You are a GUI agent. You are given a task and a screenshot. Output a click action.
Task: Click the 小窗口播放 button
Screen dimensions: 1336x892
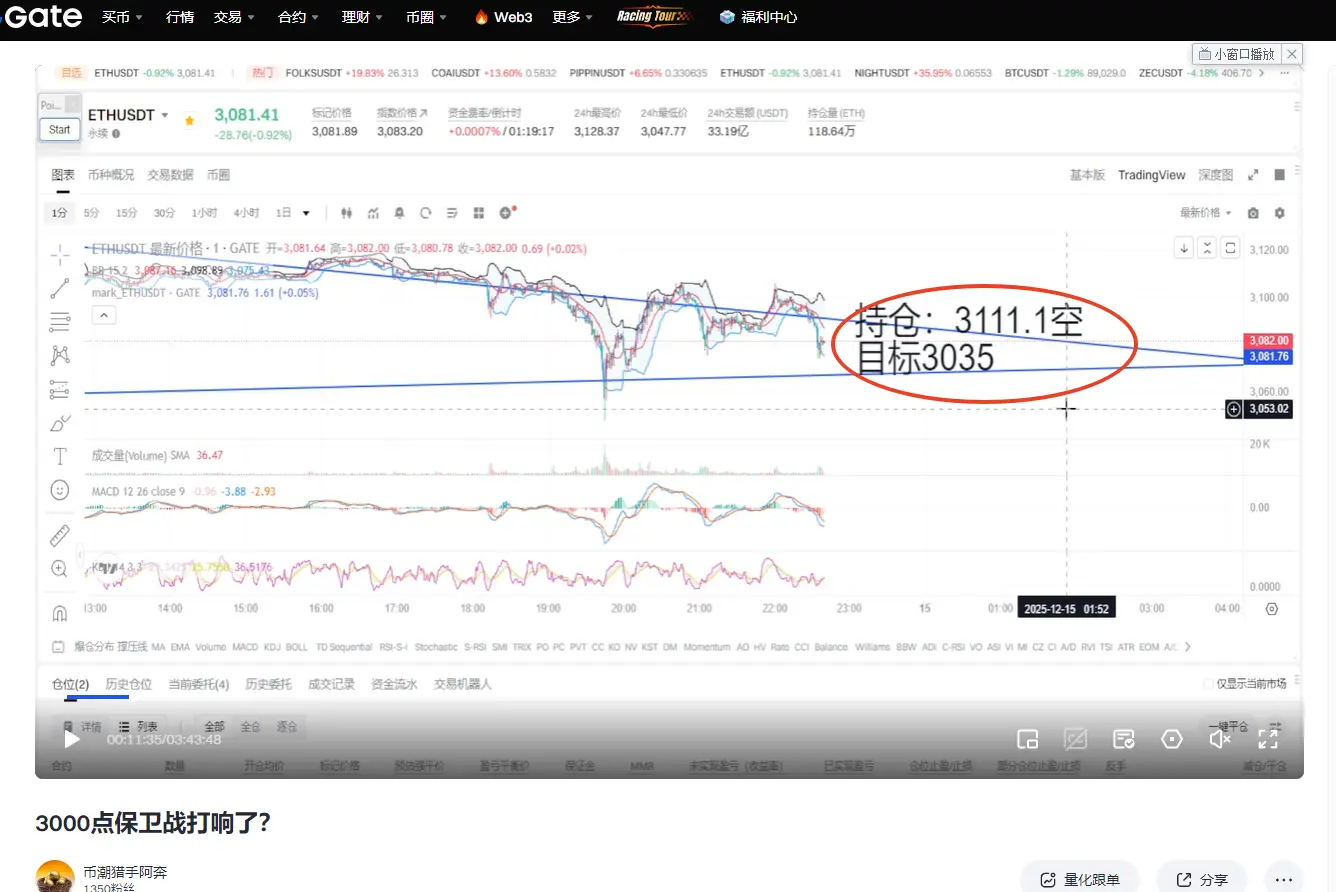(1237, 54)
